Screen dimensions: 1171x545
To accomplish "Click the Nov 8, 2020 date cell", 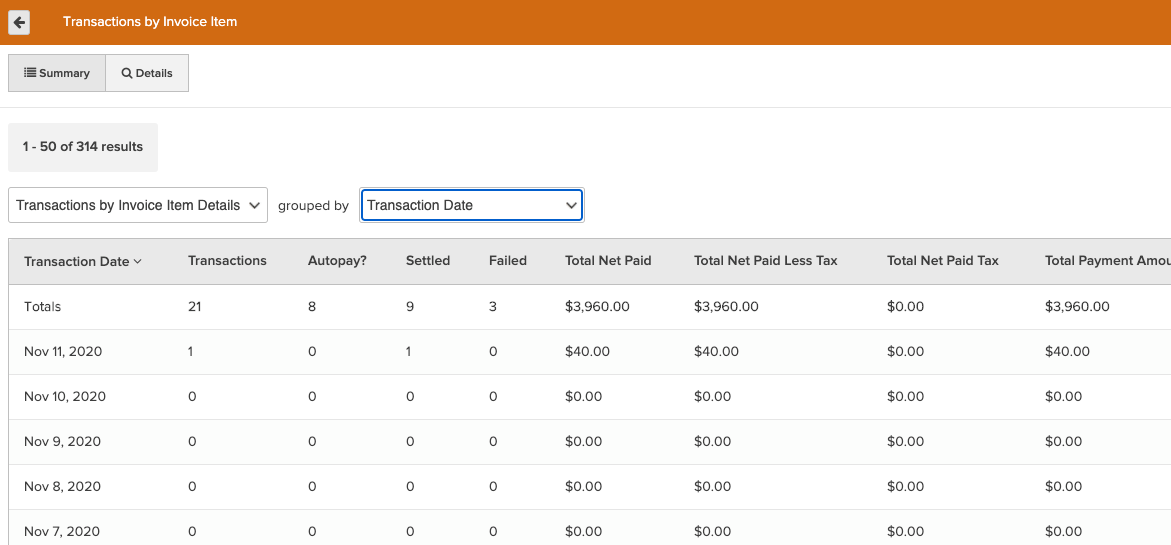I will click(62, 486).
